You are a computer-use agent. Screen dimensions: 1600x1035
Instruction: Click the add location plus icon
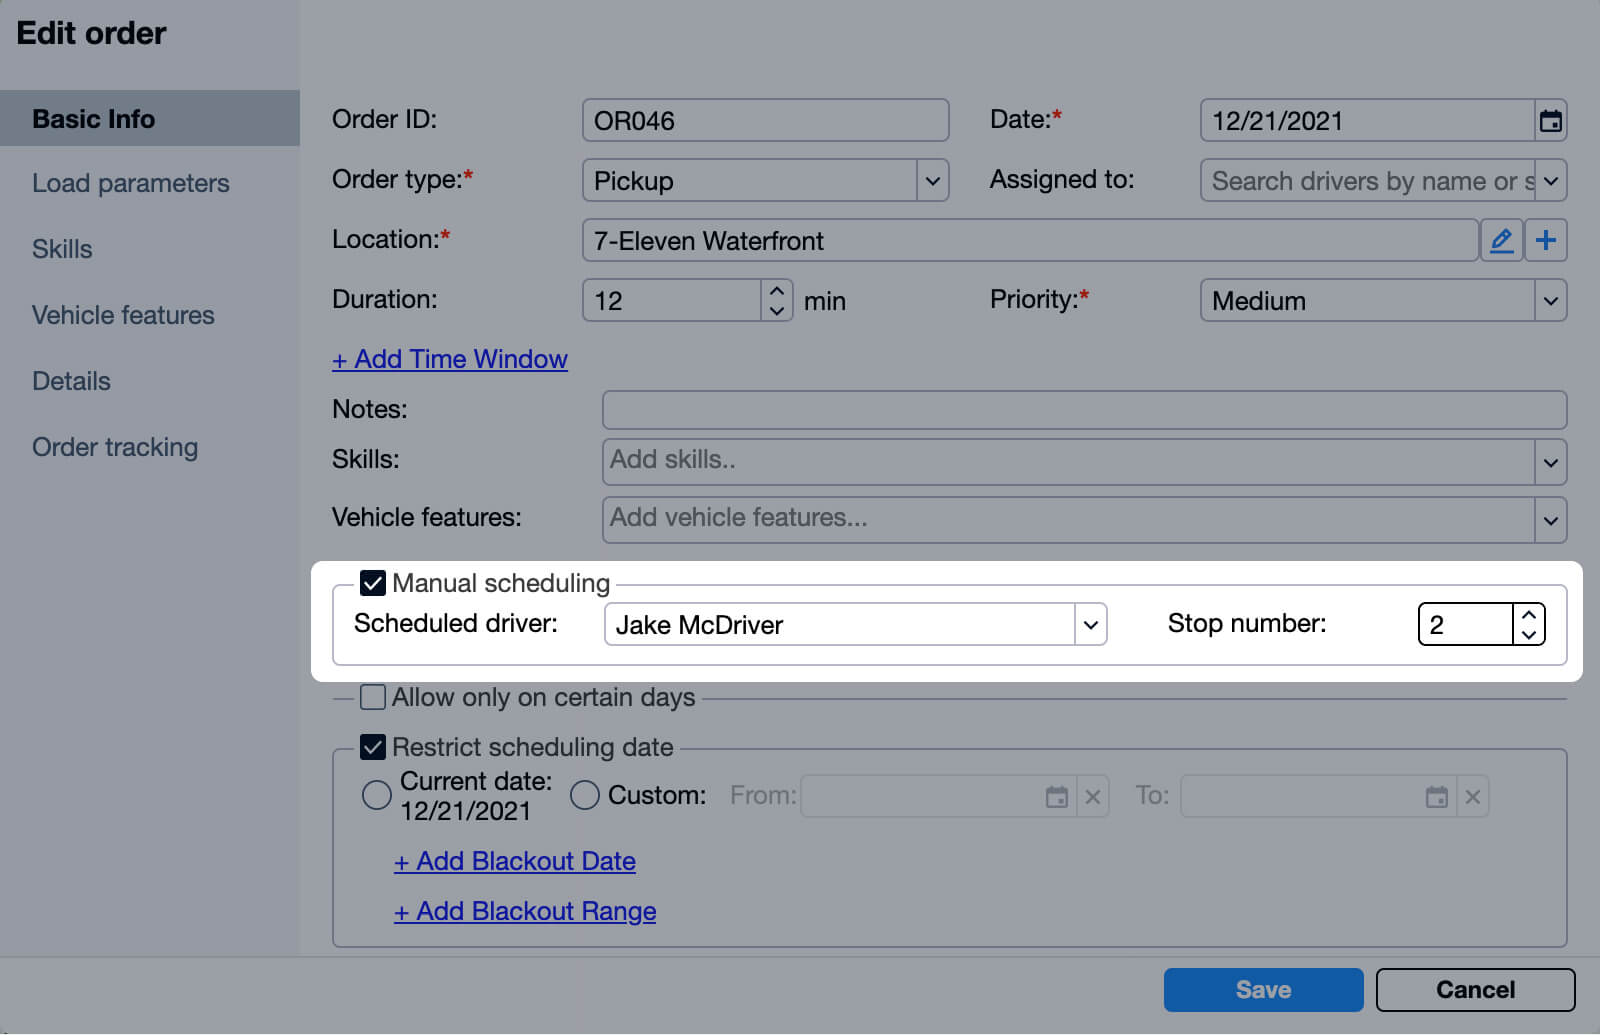(x=1546, y=241)
